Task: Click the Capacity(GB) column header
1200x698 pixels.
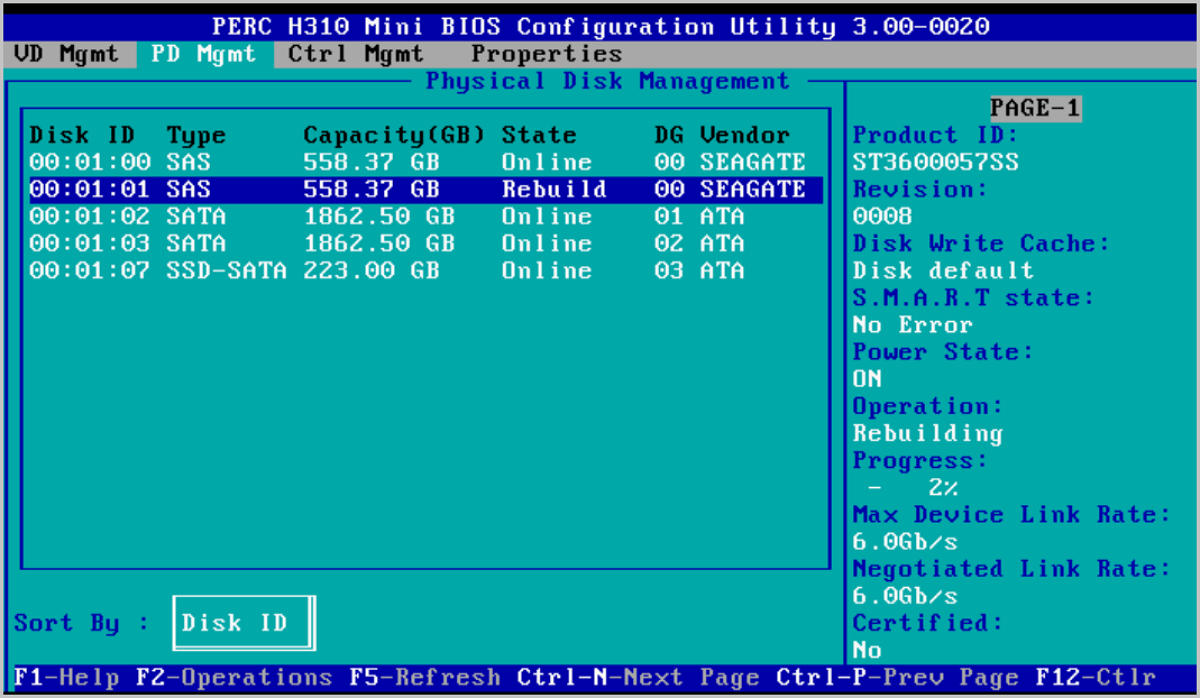Action: tap(394, 135)
